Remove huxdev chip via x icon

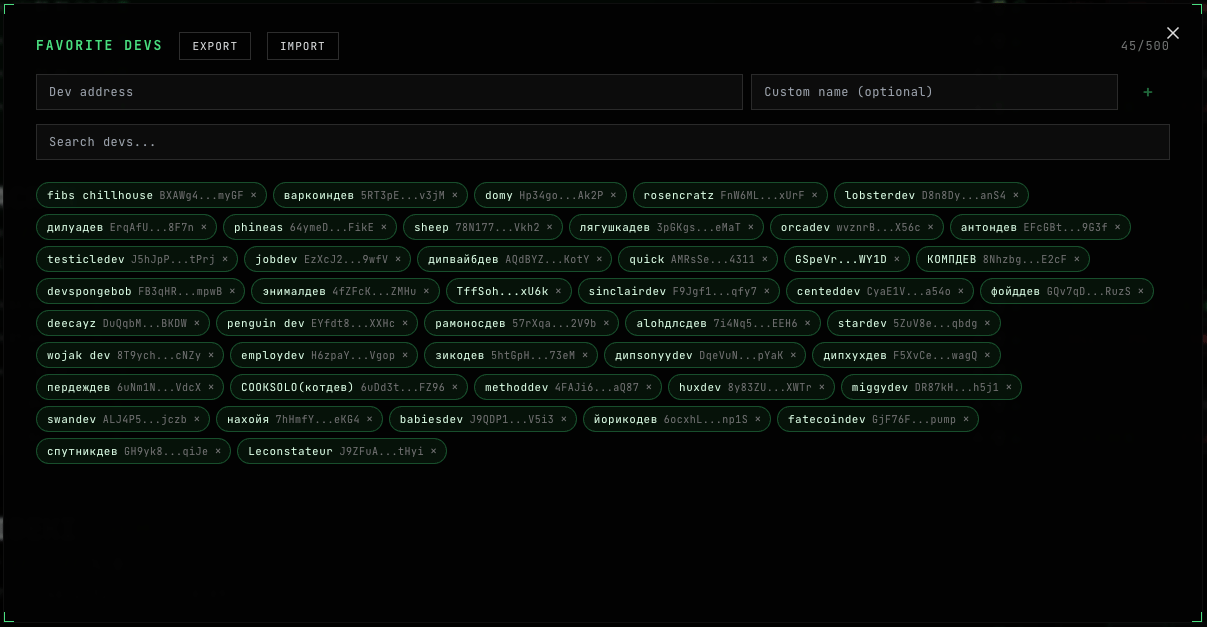(x=822, y=387)
